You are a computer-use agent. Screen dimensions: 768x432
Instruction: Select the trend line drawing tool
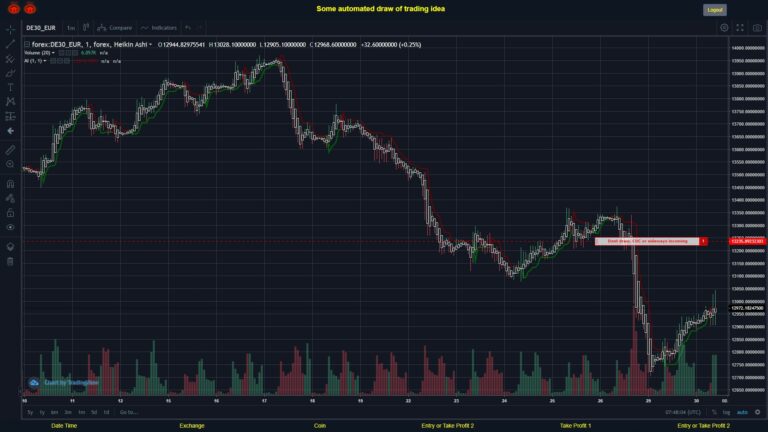(x=10, y=44)
